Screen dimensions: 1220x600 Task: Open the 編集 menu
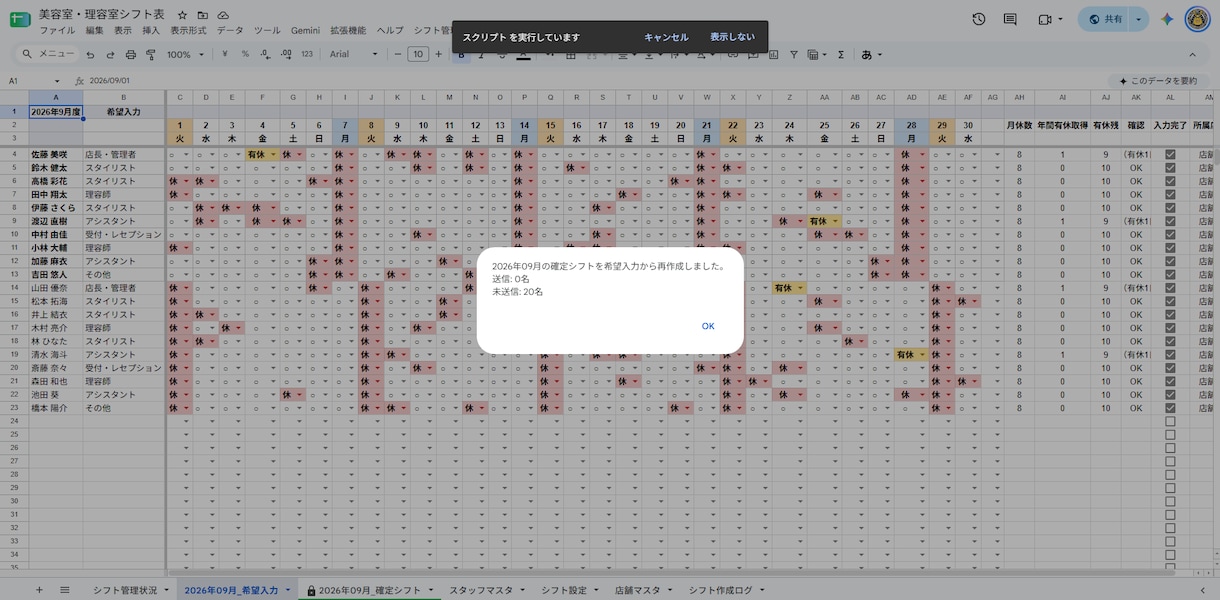click(95, 31)
